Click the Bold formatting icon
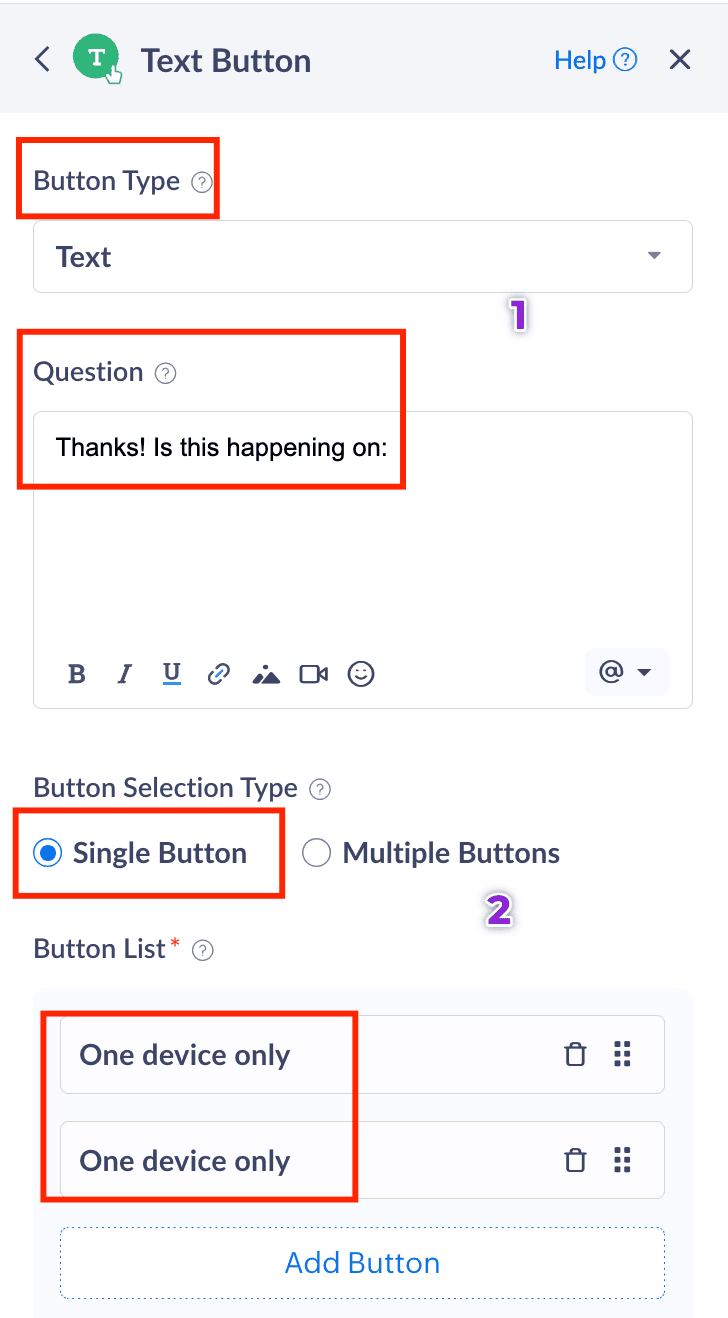This screenshot has height=1318, width=728. click(x=77, y=674)
